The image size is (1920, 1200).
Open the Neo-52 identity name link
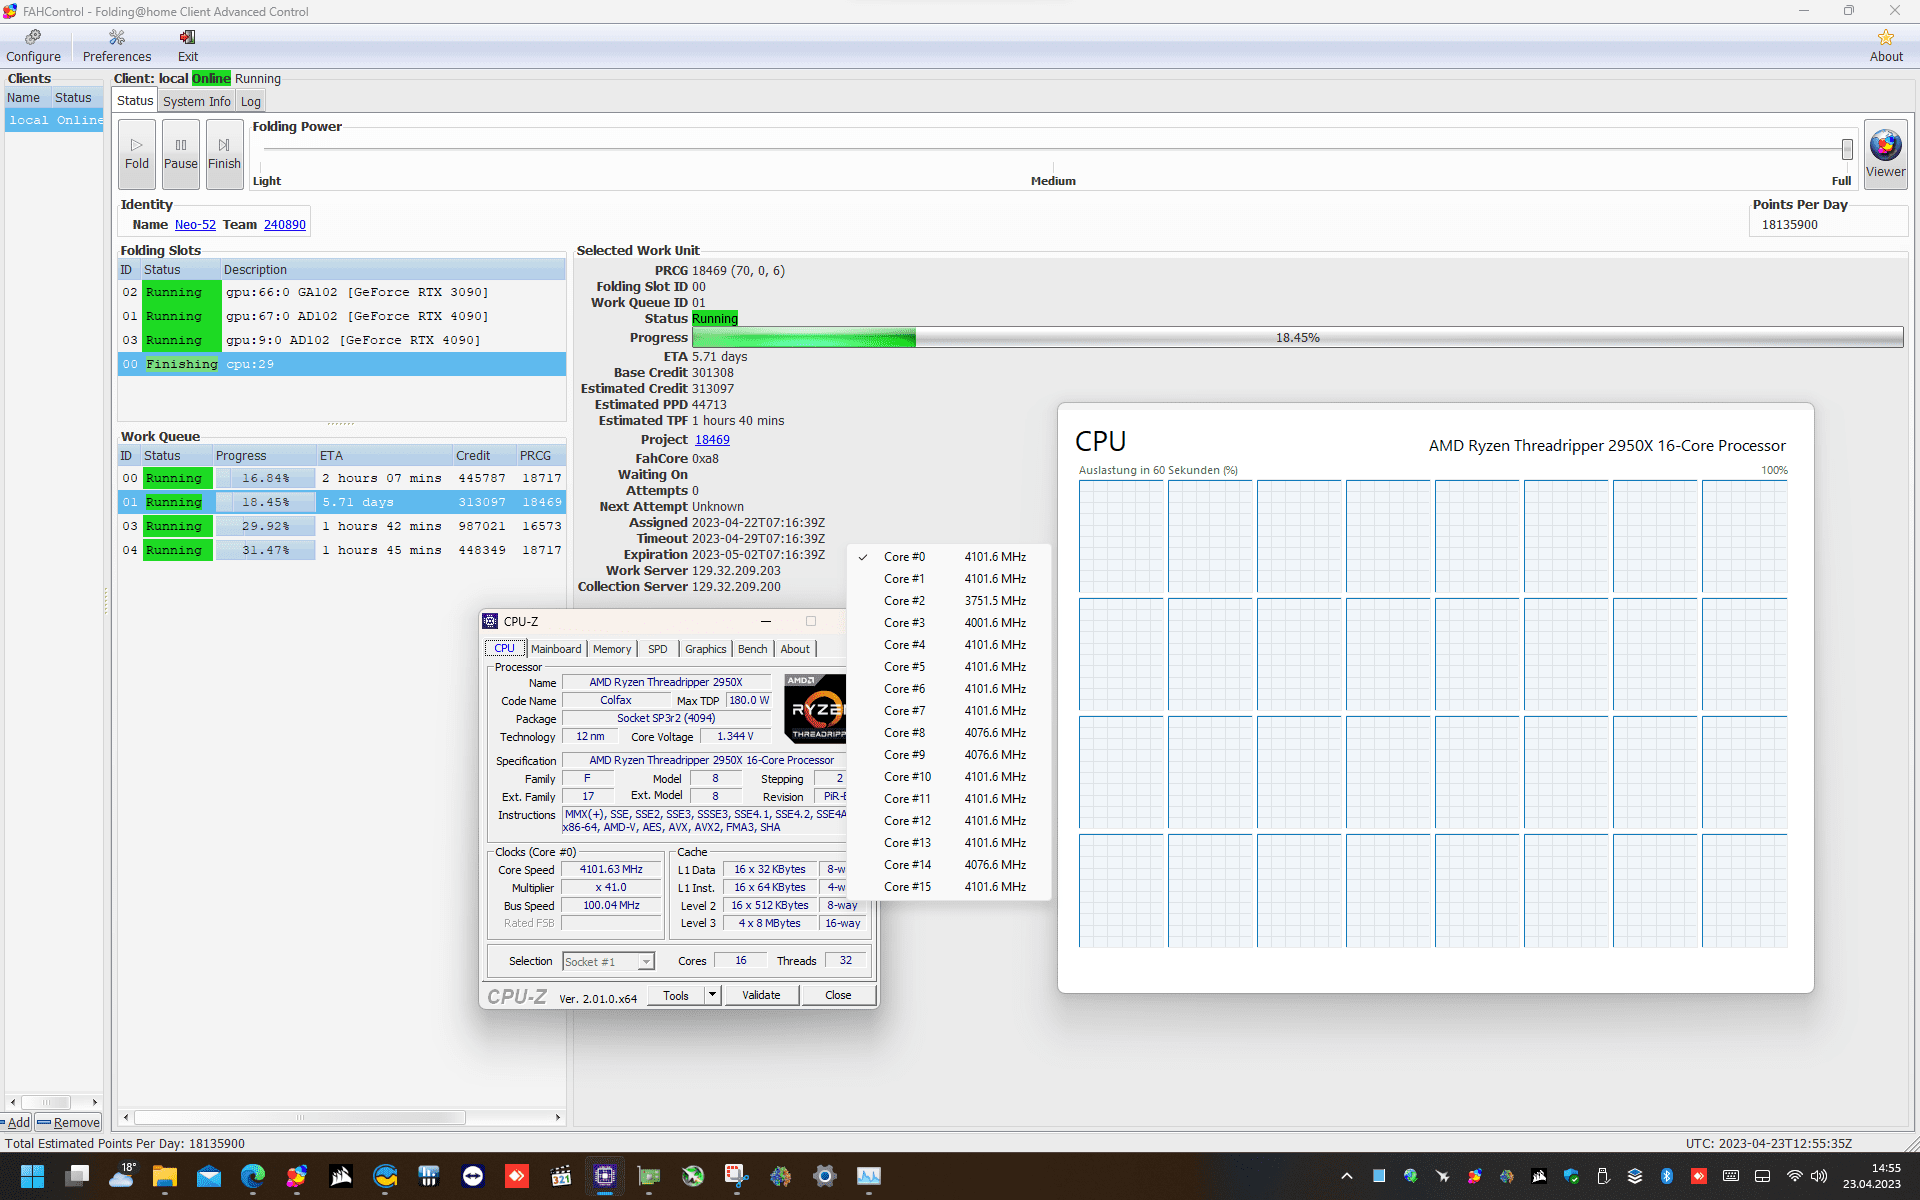click(x=195, y=225)
